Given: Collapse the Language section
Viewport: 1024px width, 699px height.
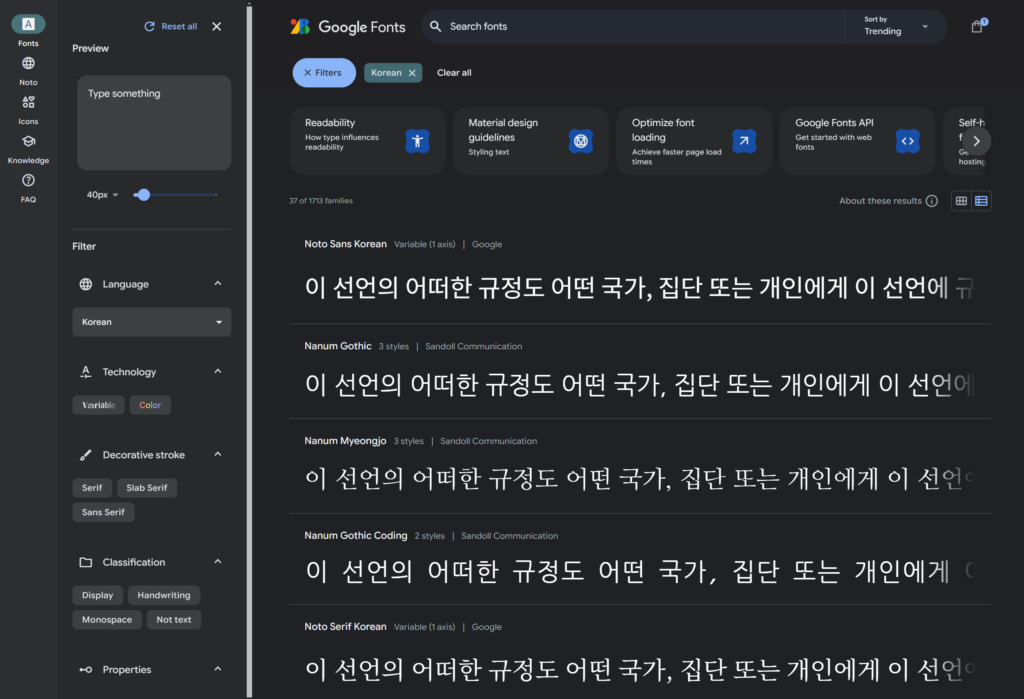Looking at the screenshot, I should (218, 284).
